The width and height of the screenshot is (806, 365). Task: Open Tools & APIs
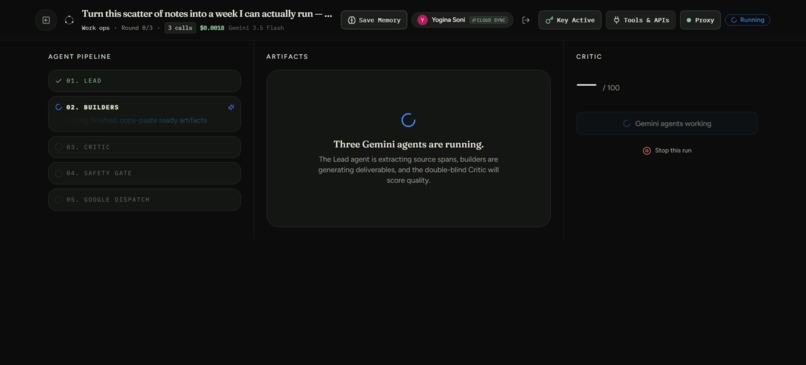tap(640, 20)
